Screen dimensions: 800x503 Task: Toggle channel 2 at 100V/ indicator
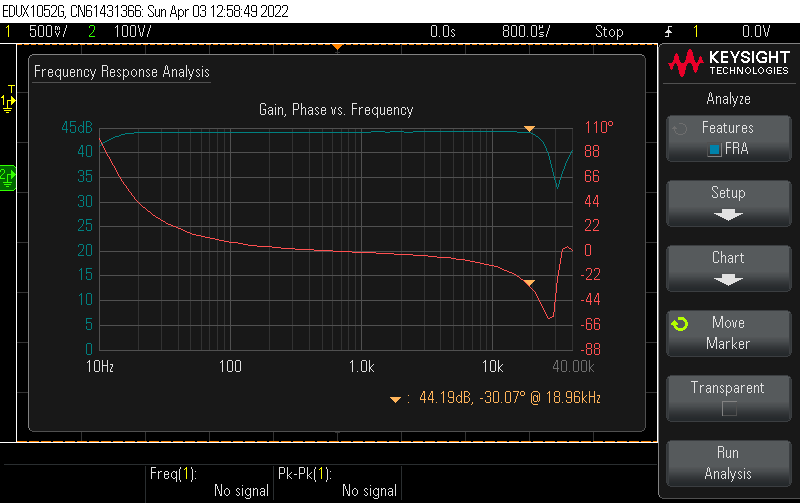115,32
